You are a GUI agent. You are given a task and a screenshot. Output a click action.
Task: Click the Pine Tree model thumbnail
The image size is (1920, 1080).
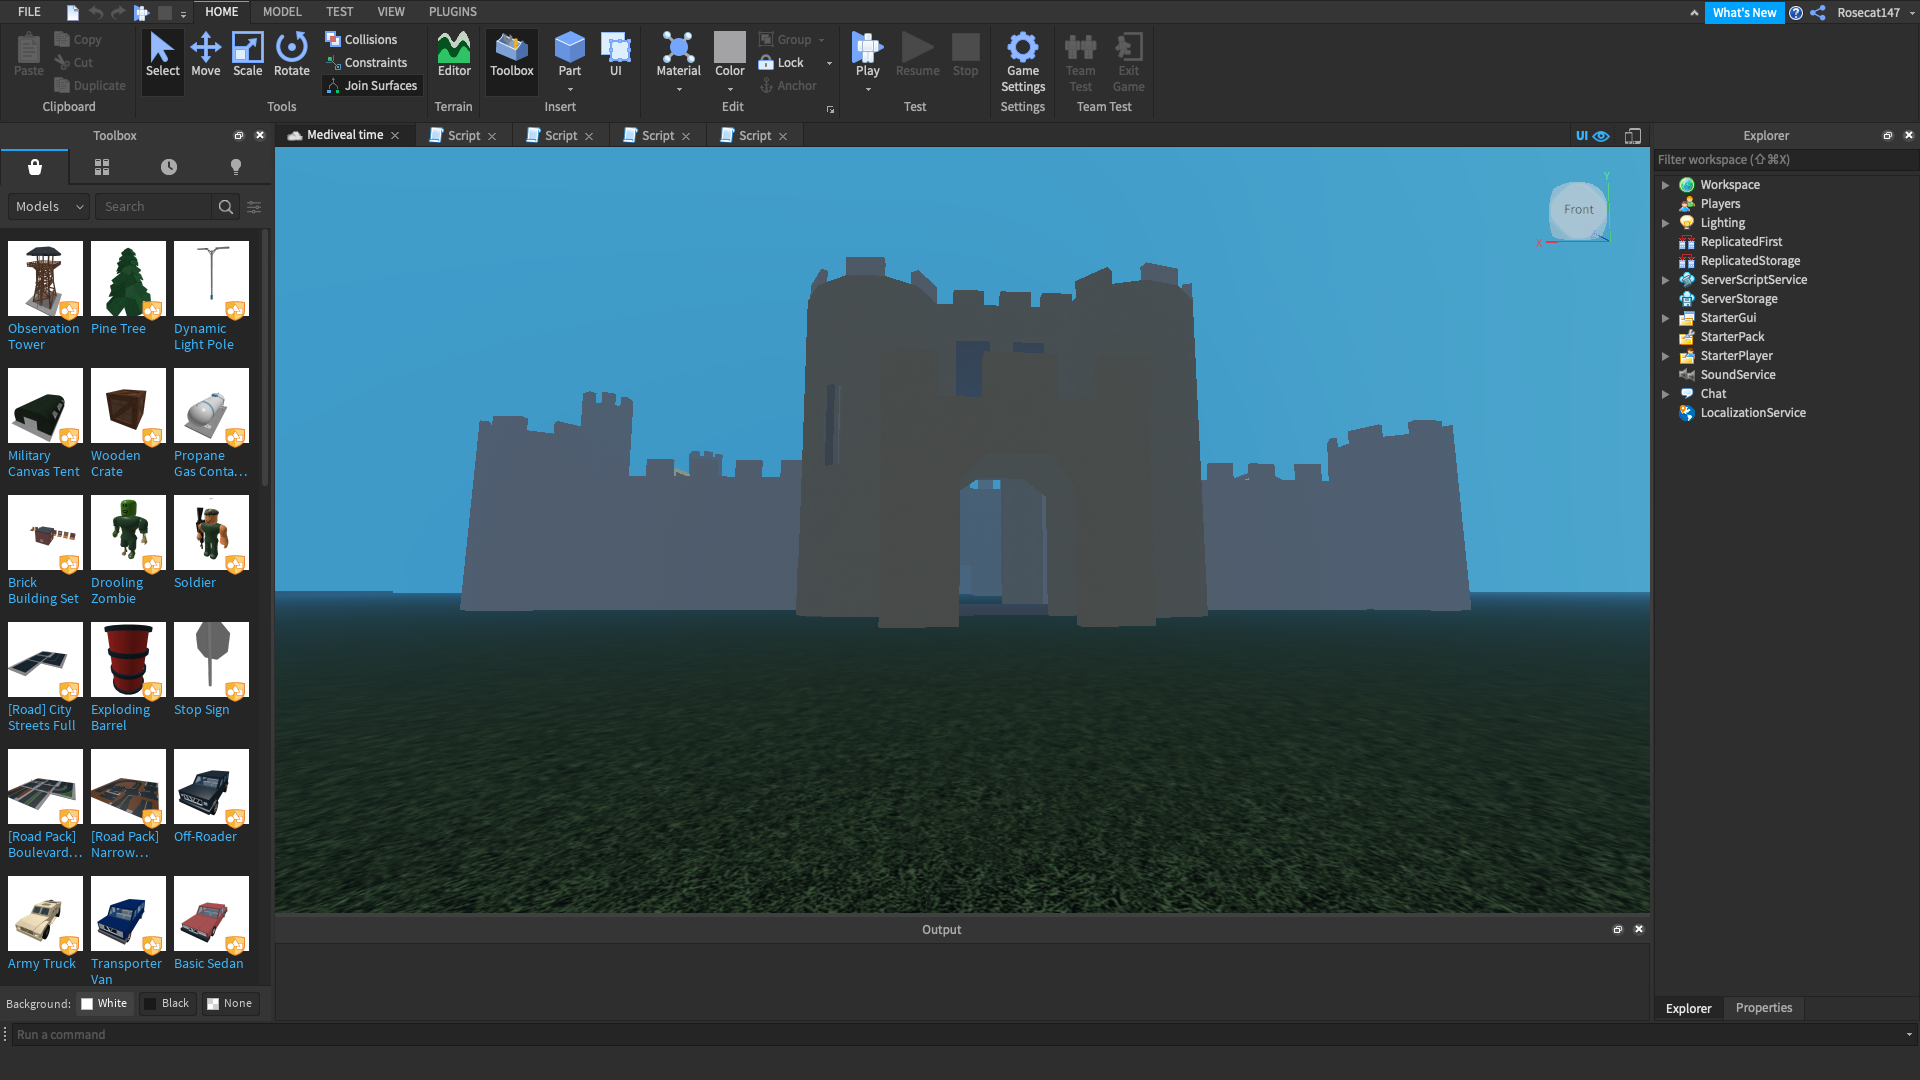128,279
